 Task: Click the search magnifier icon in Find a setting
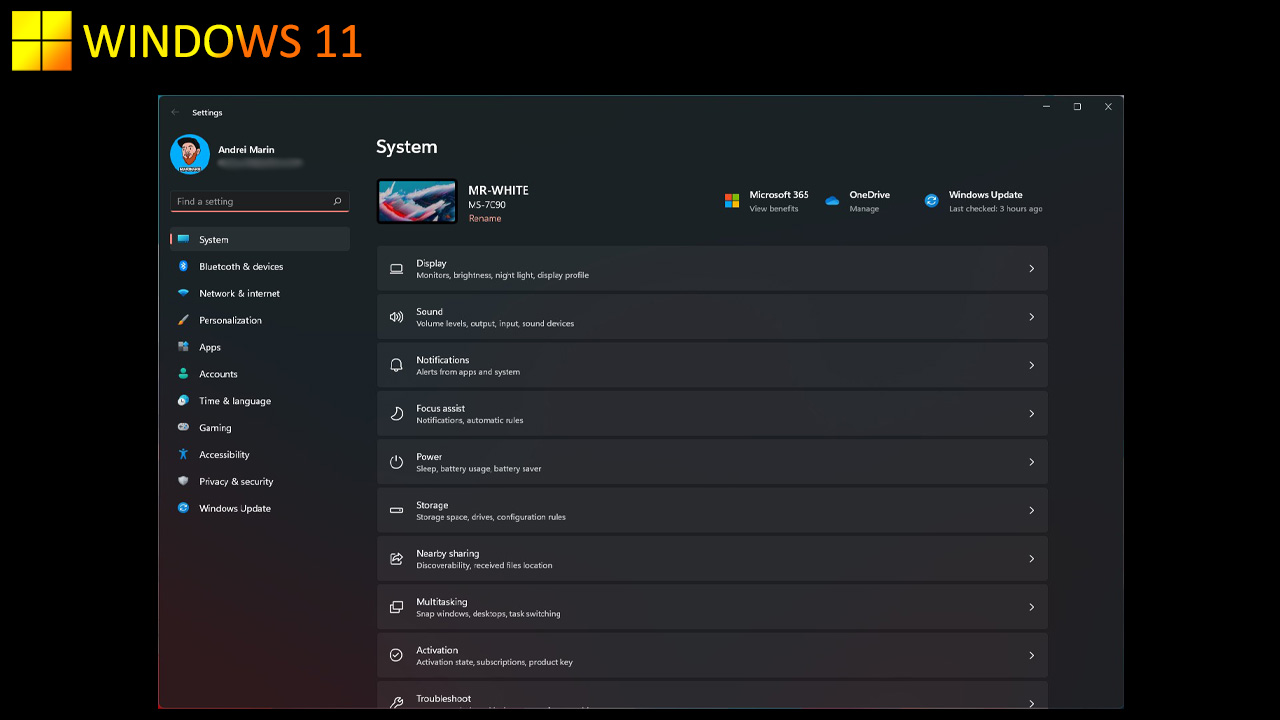pos(338,201)
